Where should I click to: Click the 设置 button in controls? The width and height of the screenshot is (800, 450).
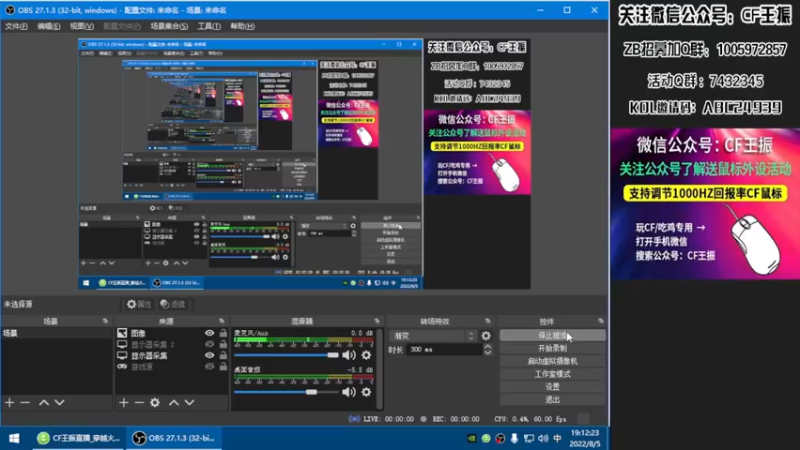[x=552, y=386]
